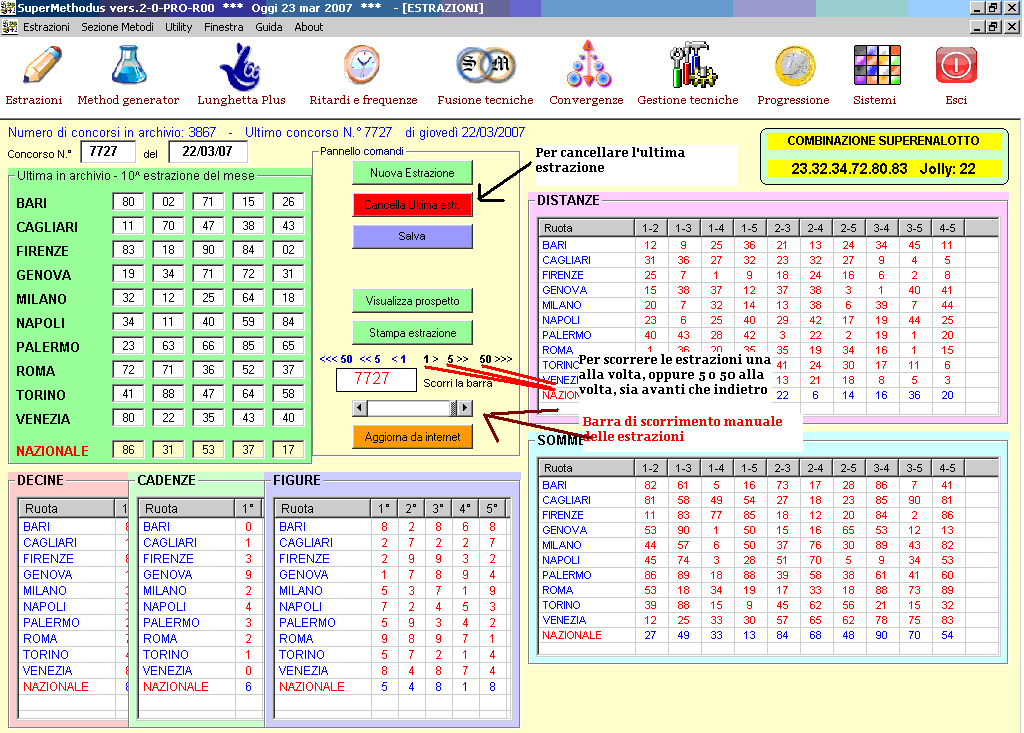Select the VENEZIA row in the FIGURE table
Screen dimensions: 1024x733
click(x=392, y=671)
